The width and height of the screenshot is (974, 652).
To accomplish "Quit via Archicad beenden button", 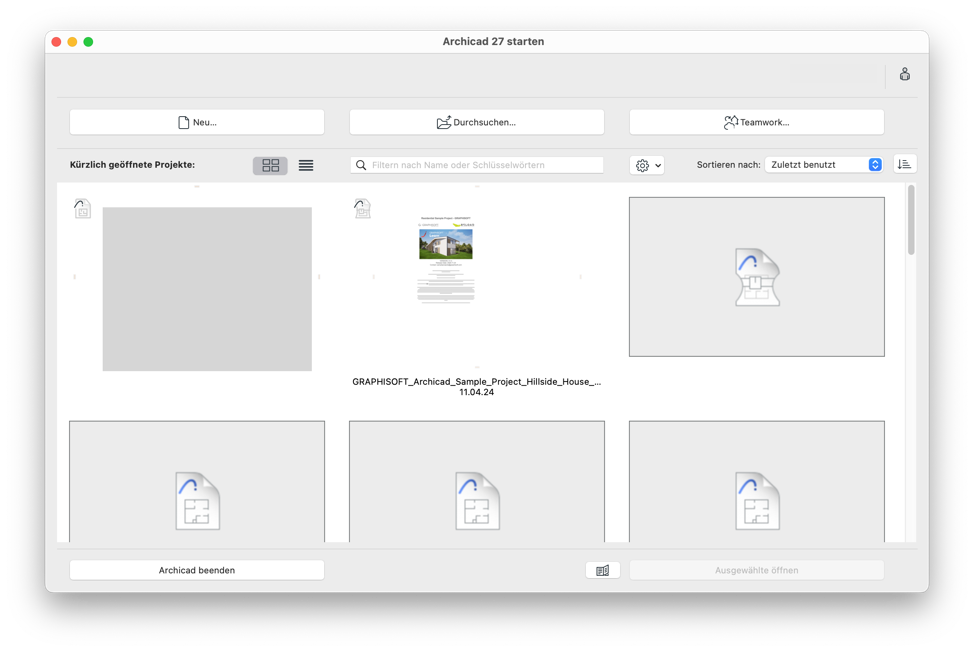I will pos(197,570).
